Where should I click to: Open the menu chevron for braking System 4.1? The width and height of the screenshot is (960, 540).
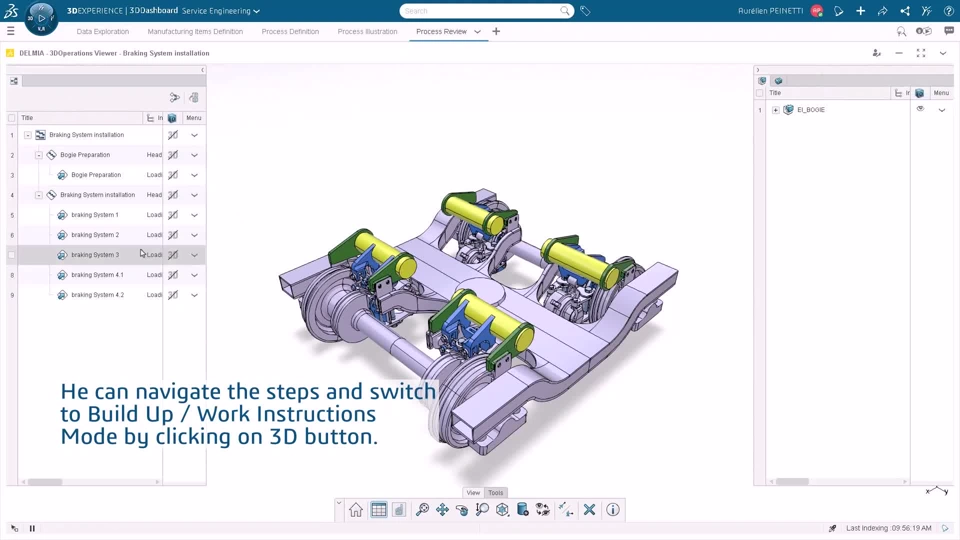(x=194, y=275)
